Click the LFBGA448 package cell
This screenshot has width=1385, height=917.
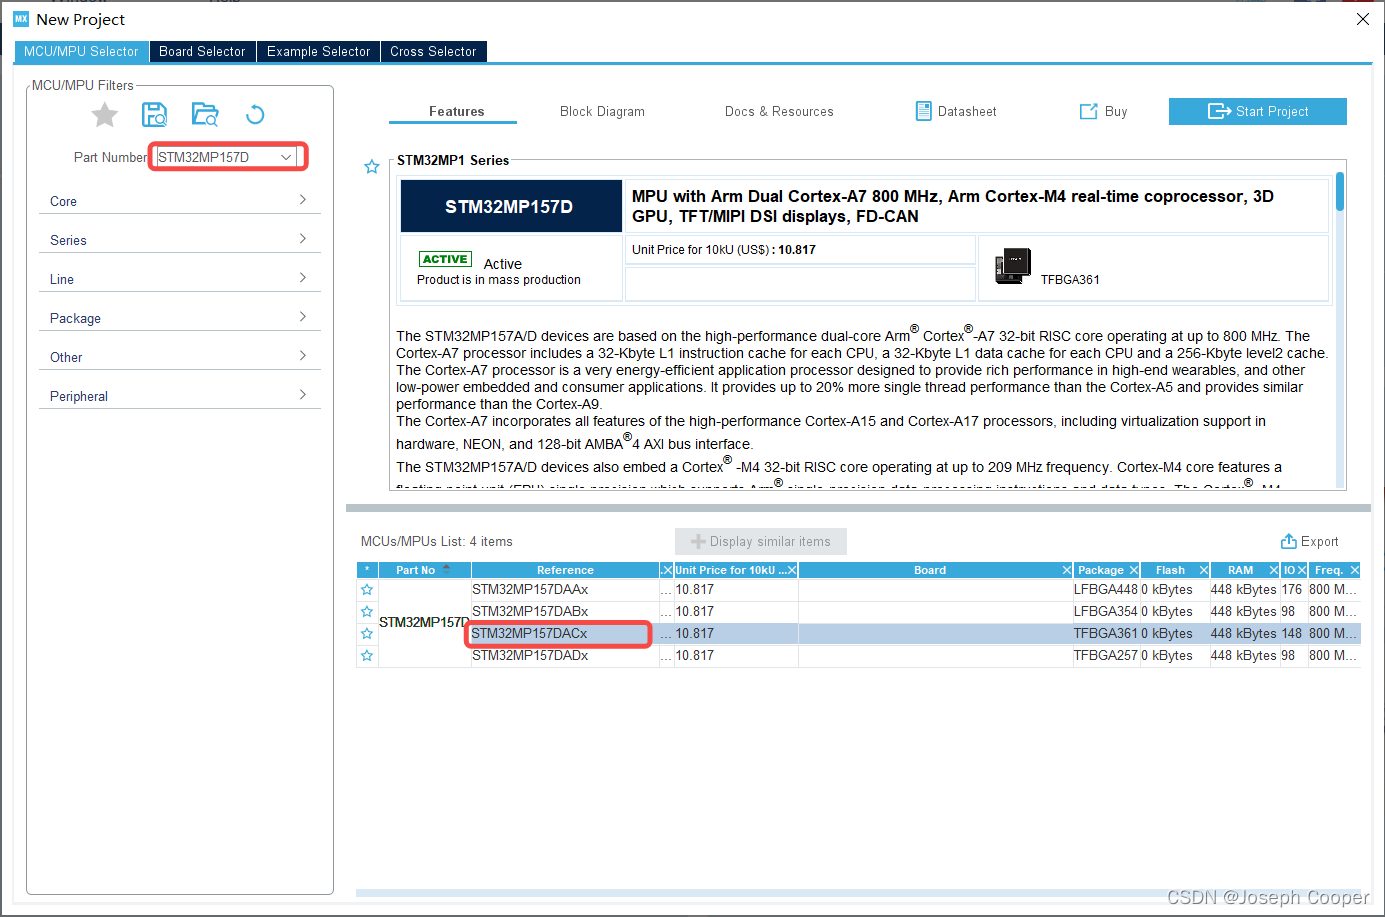point(1106,590)
